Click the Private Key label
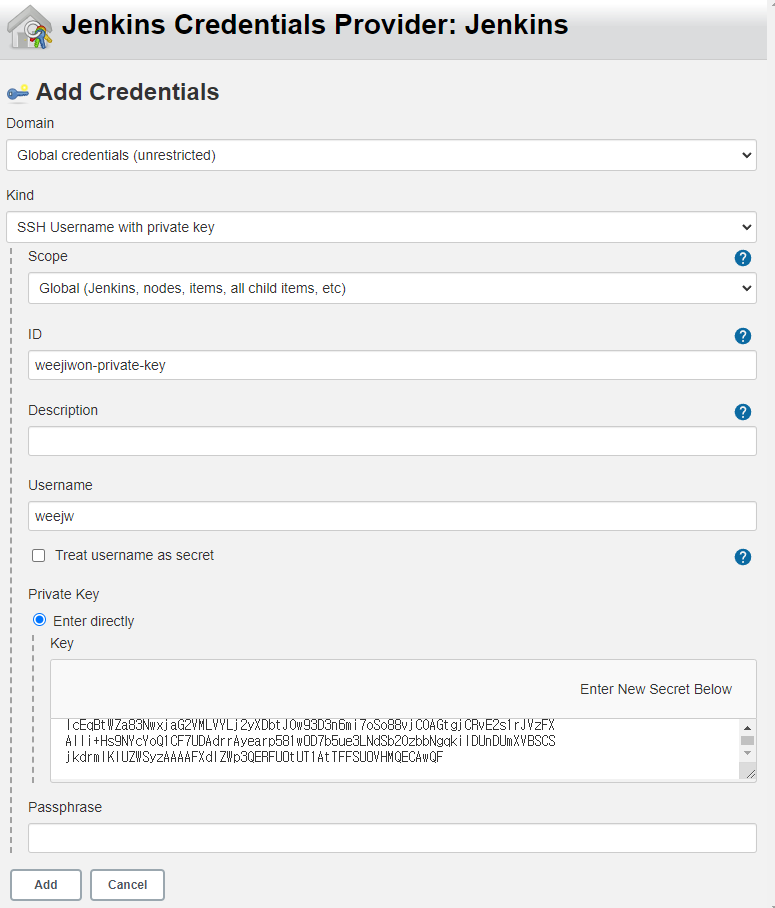 pos(64,594)
